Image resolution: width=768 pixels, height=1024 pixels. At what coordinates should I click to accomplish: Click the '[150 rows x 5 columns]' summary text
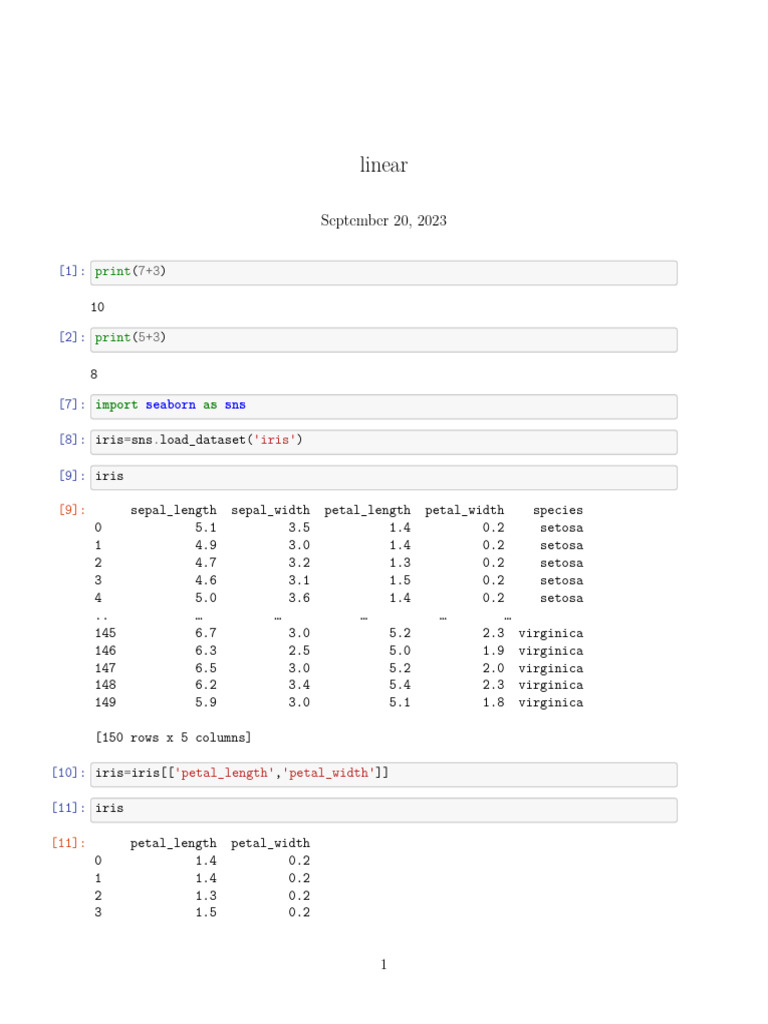tap(173, 738)
